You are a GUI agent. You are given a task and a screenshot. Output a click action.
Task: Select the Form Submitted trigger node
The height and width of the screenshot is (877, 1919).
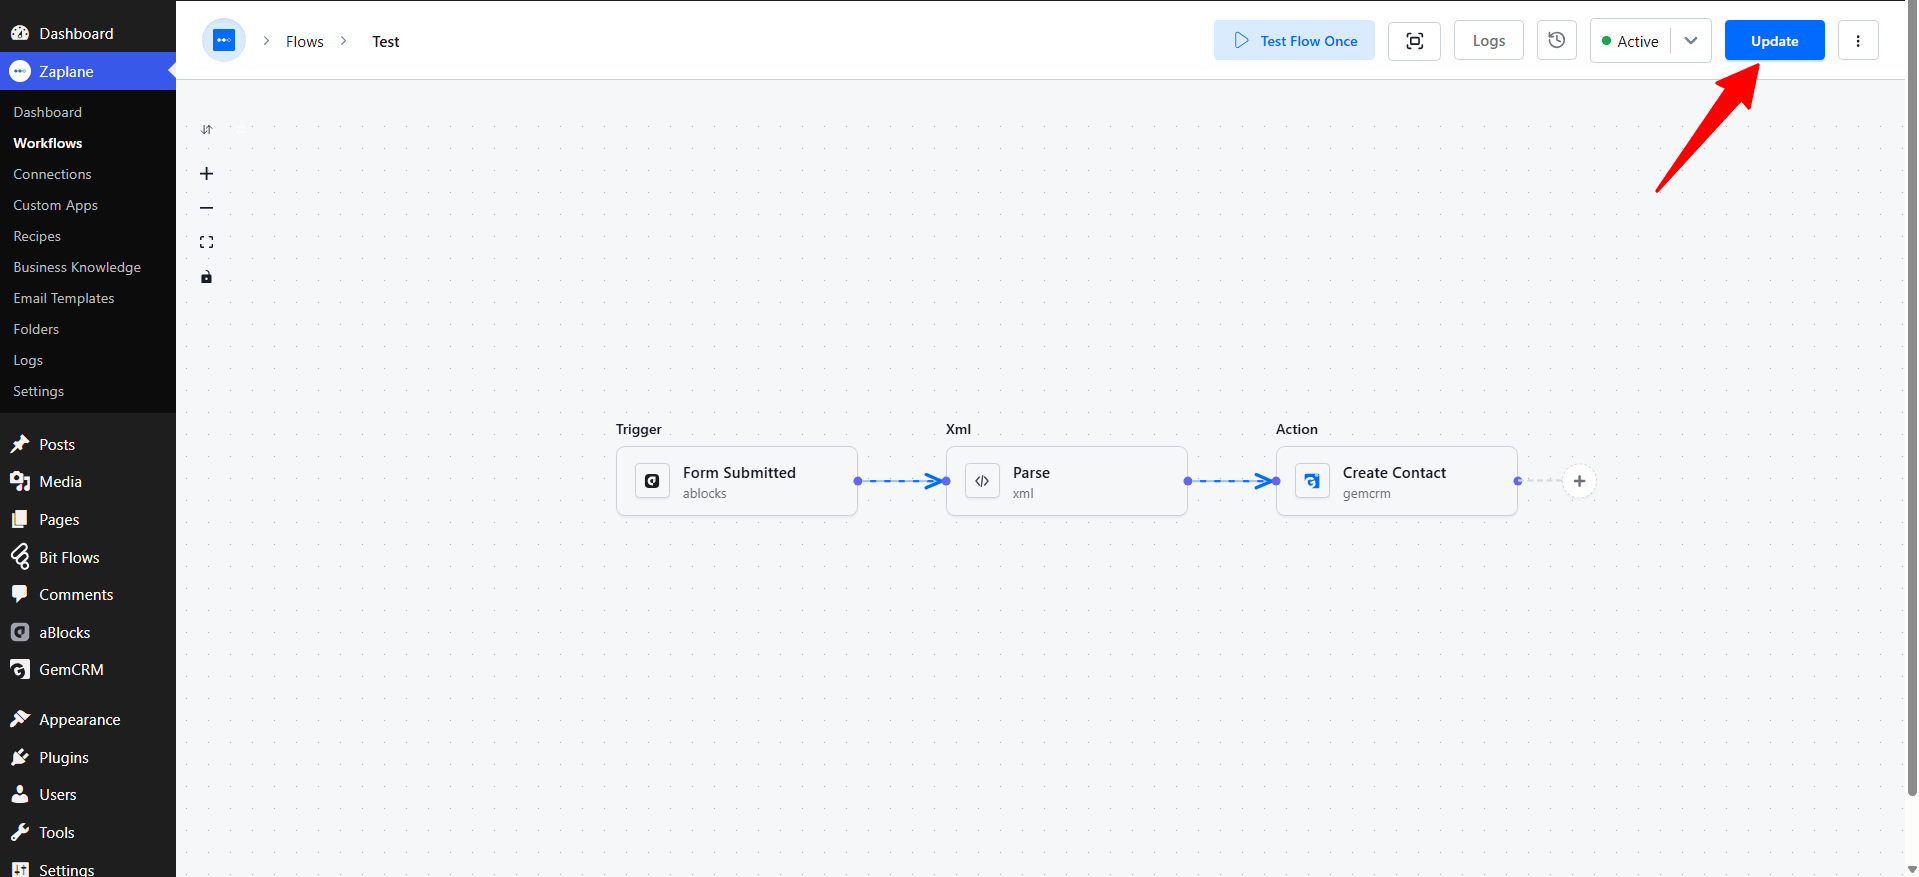tap(737, 481)
